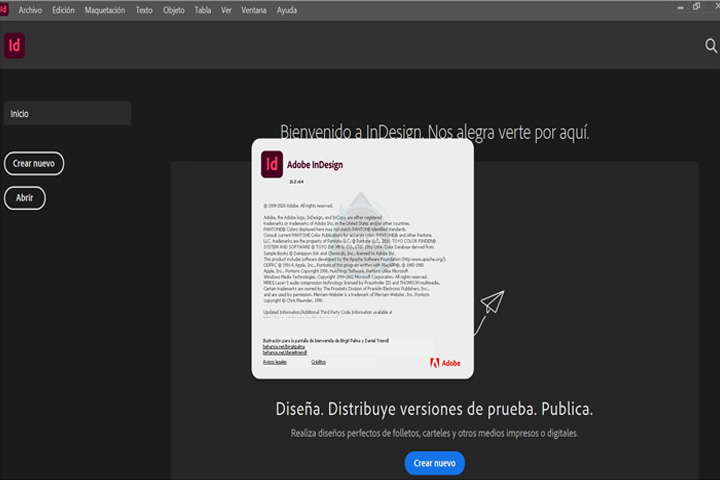This screenshot has width=720, height=480.
Task: Open the Ventana menu
Action: coord(253,10)
